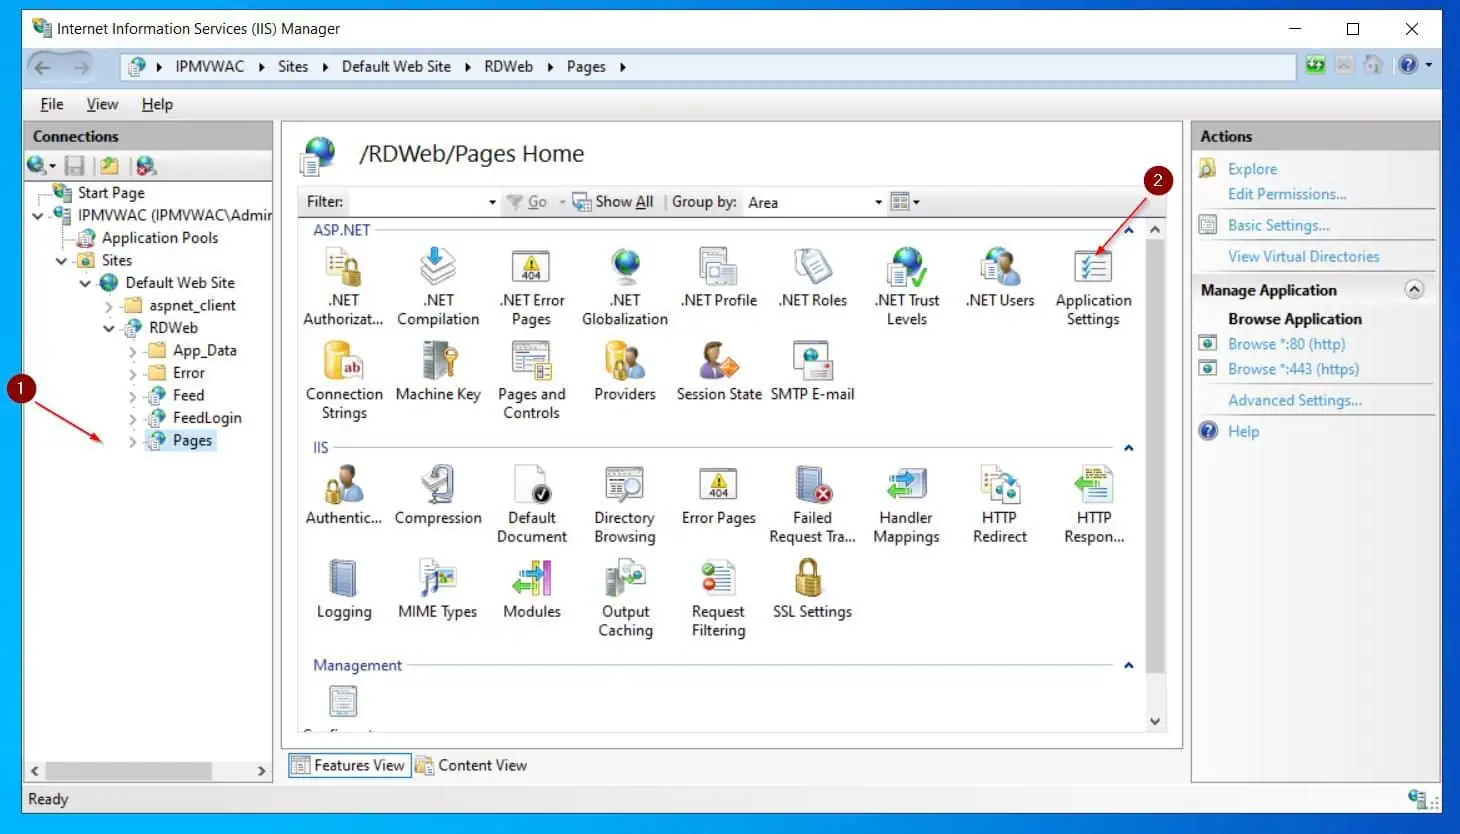Open SSL Settings feature
1460x834 pixels.
[x=812, y=589]
